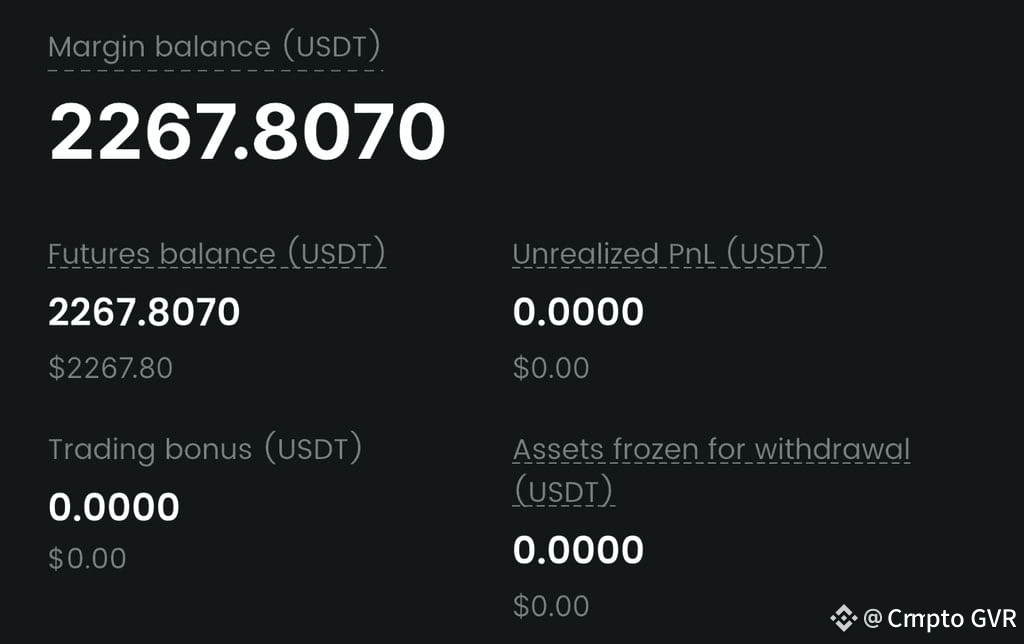Click the (USDT) part of Futures balance

tap(337, 253)
